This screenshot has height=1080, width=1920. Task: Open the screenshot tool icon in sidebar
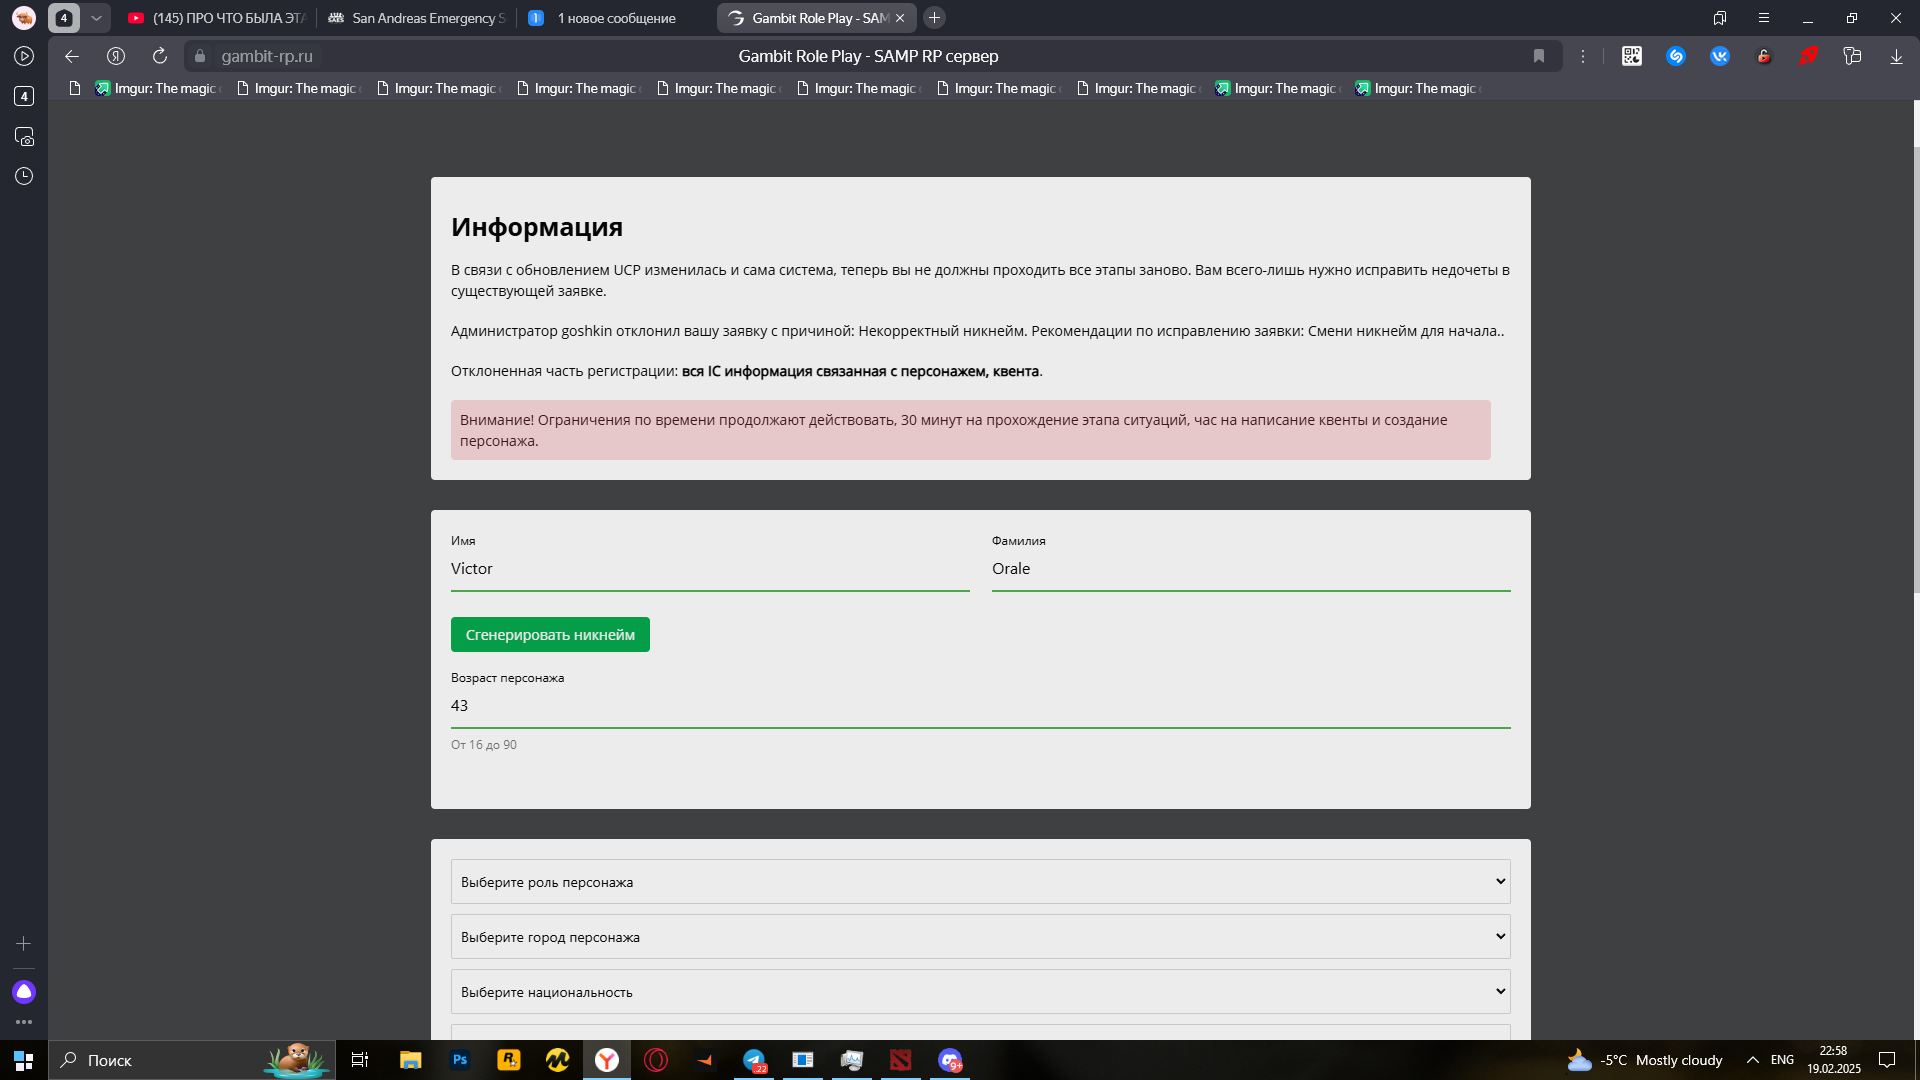24,136
